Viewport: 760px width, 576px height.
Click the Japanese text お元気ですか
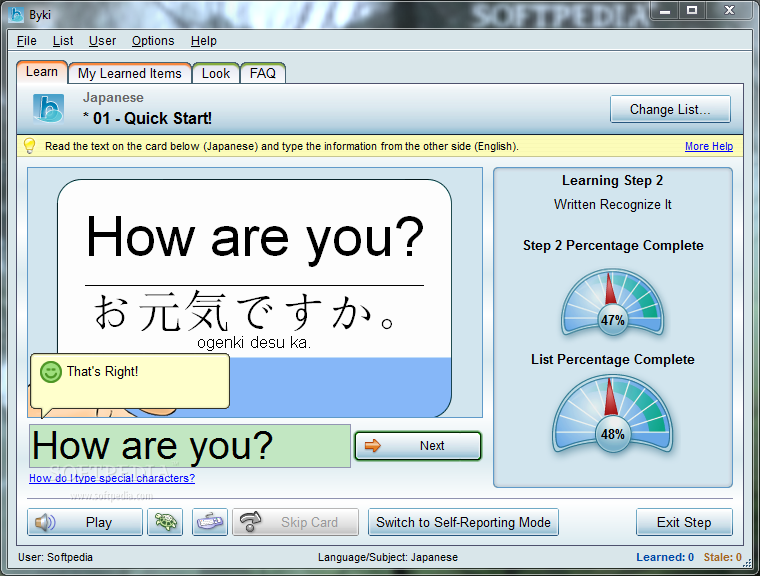click(244, 311)
